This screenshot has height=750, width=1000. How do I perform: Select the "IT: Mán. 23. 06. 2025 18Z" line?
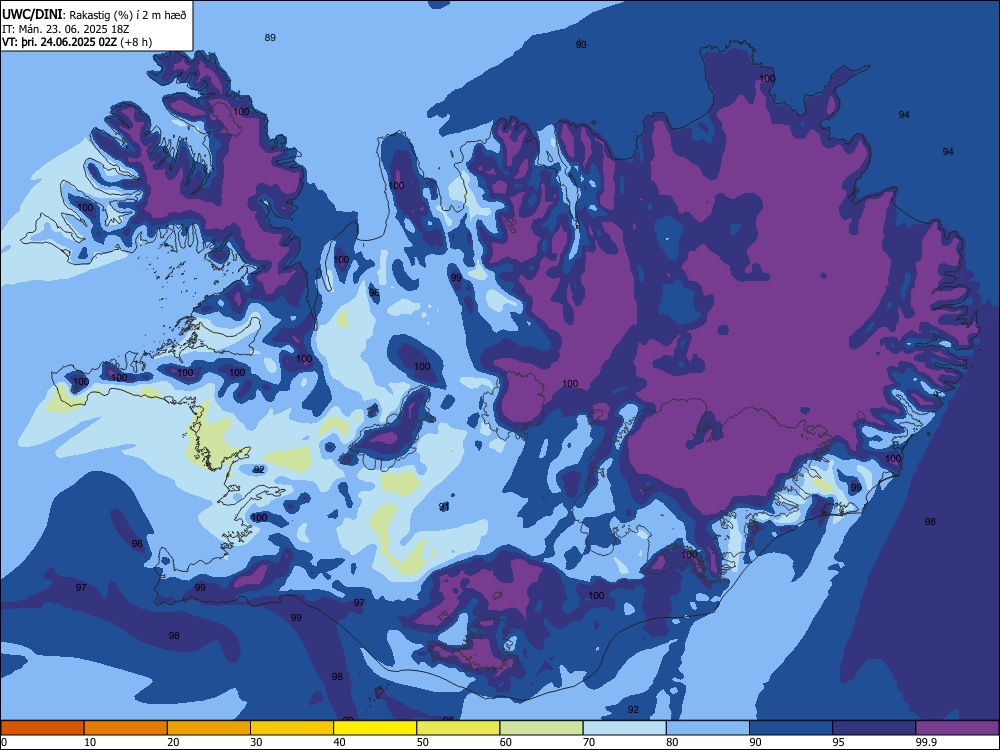(64, 29)
